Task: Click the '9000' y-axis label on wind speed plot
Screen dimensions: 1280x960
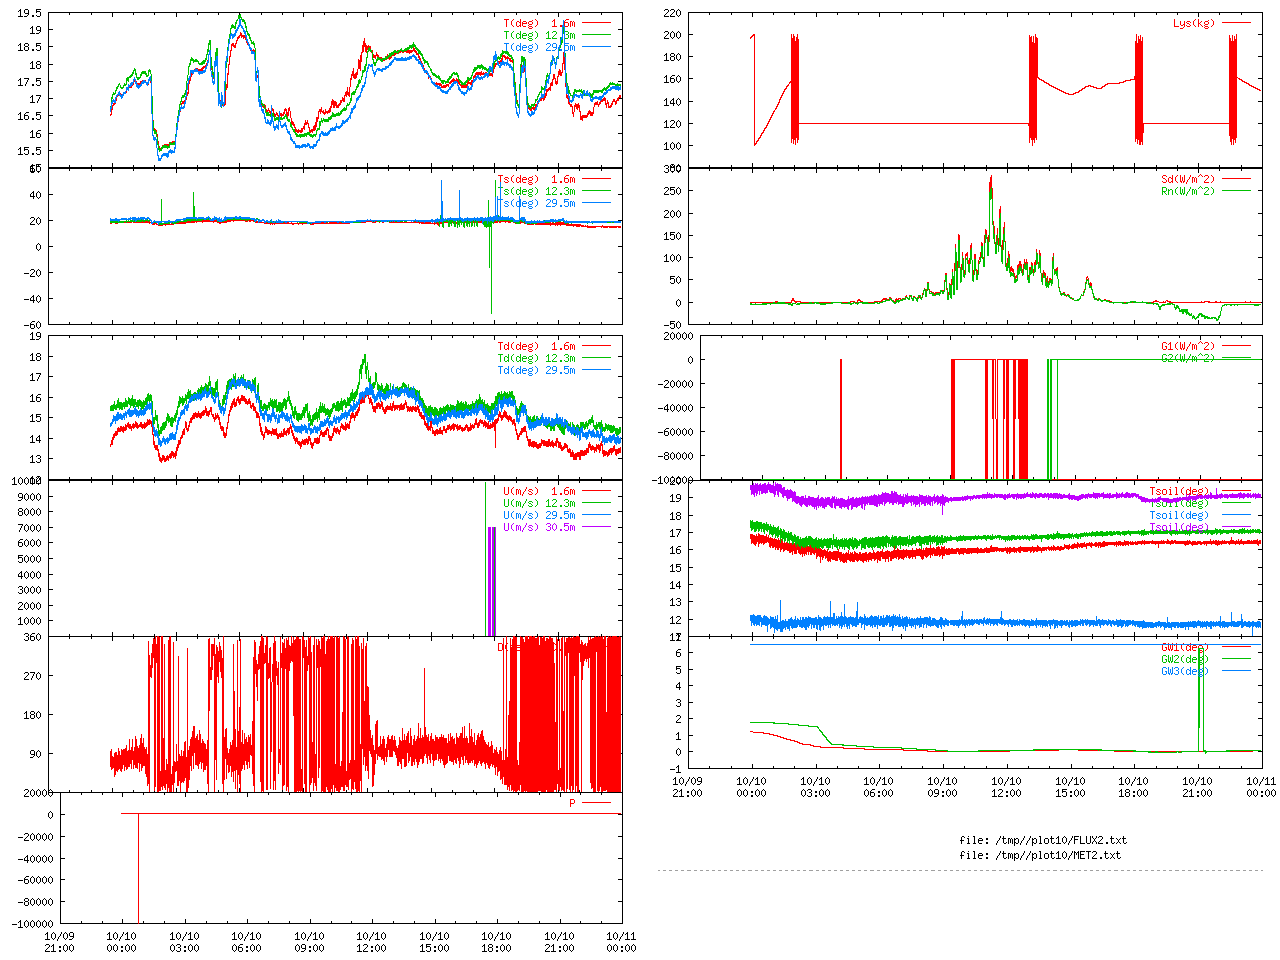Action: pos(30,497)
